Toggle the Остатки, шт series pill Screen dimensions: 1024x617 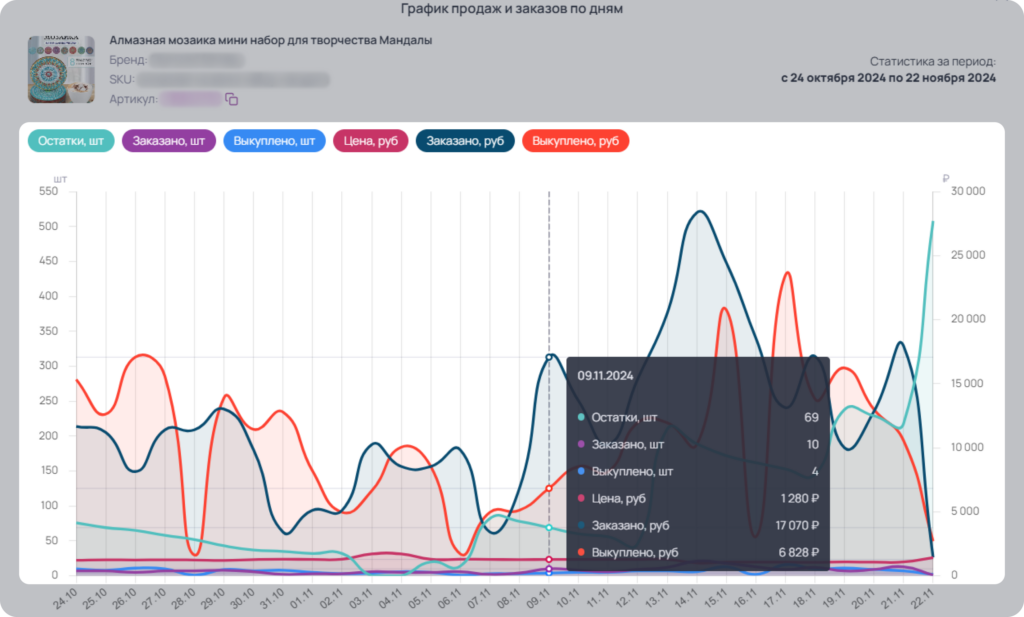[x=71, y=141]
